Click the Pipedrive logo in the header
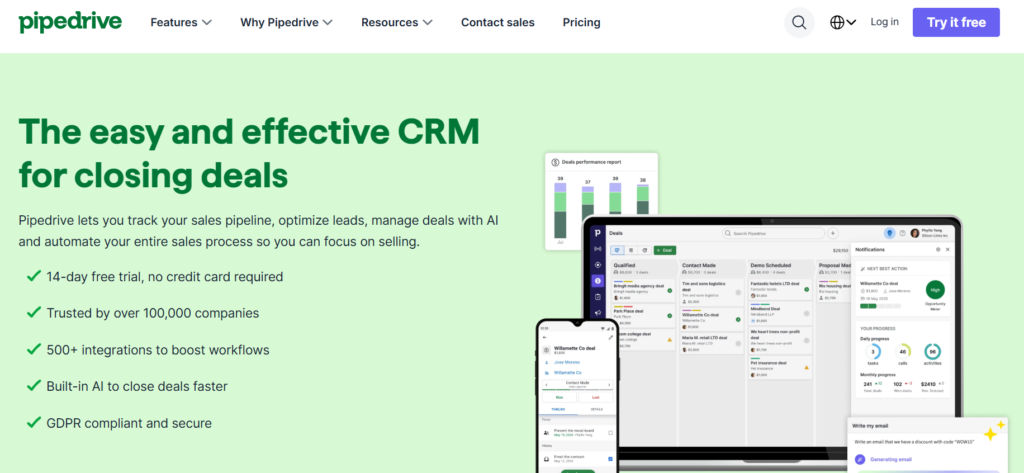This screenshot has height=473, width=1024. tap(70, 22)
